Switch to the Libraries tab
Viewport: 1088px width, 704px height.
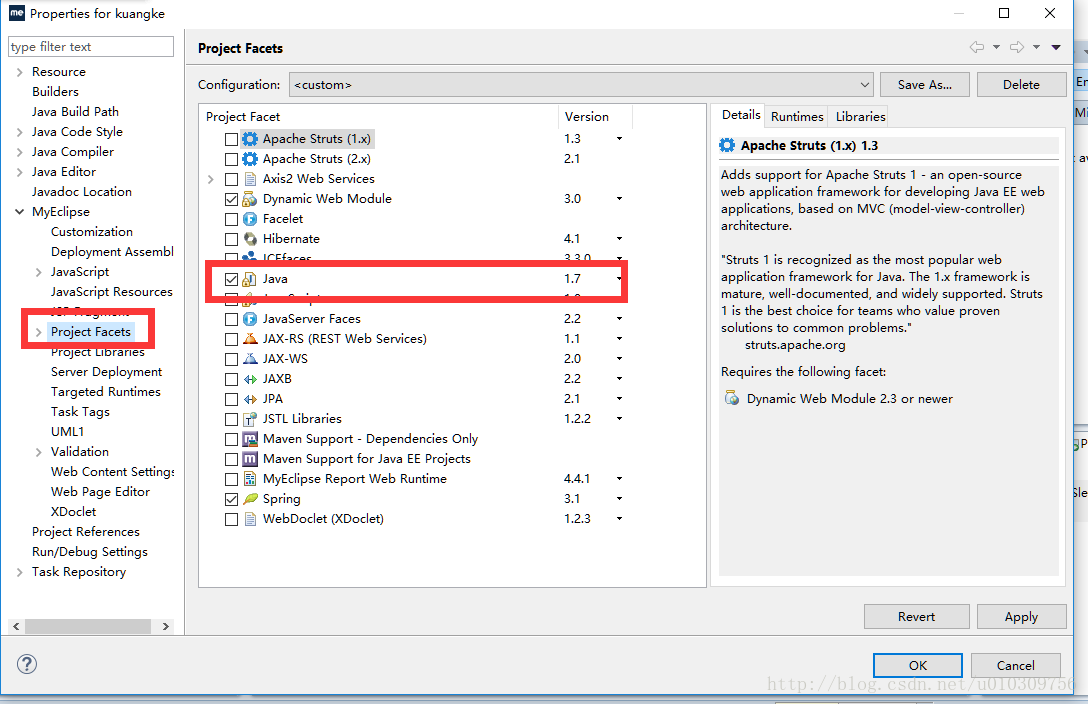coord(860,117)
